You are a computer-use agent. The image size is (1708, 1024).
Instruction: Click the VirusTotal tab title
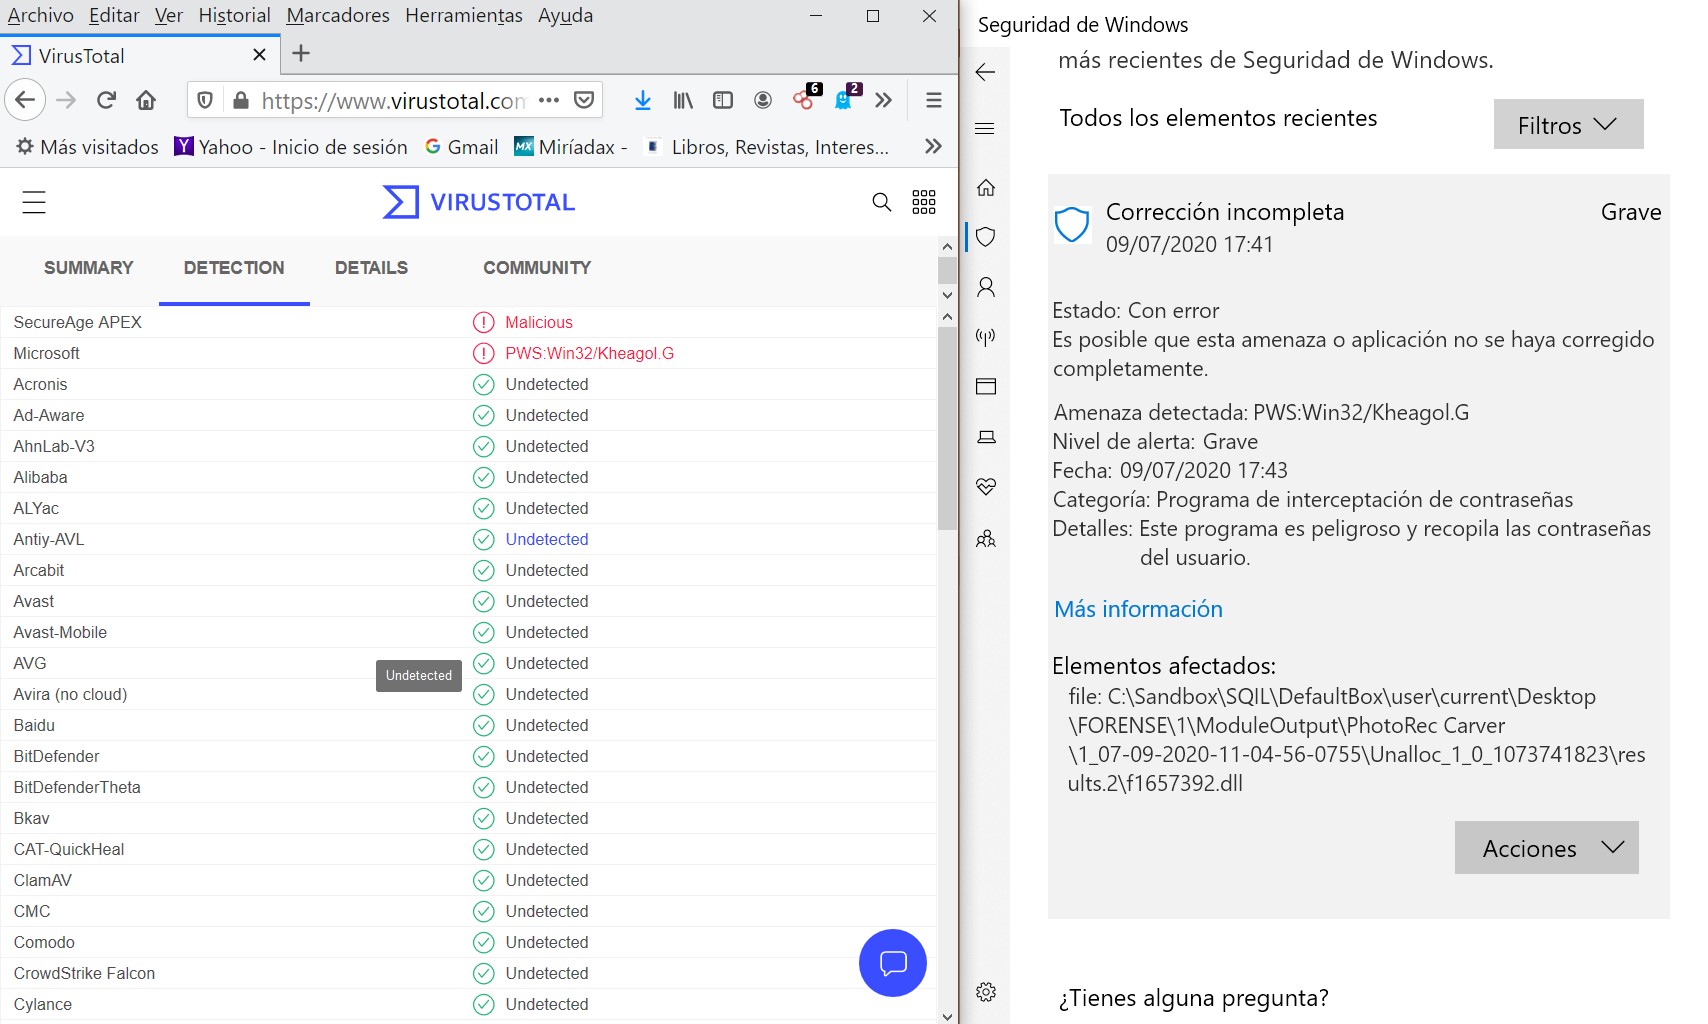(x=82, y=56)
